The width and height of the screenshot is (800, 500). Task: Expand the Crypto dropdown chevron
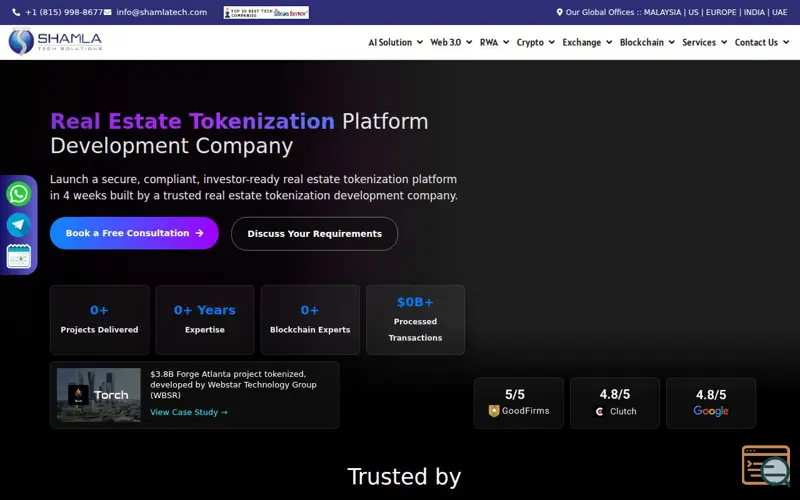point(552,42)
